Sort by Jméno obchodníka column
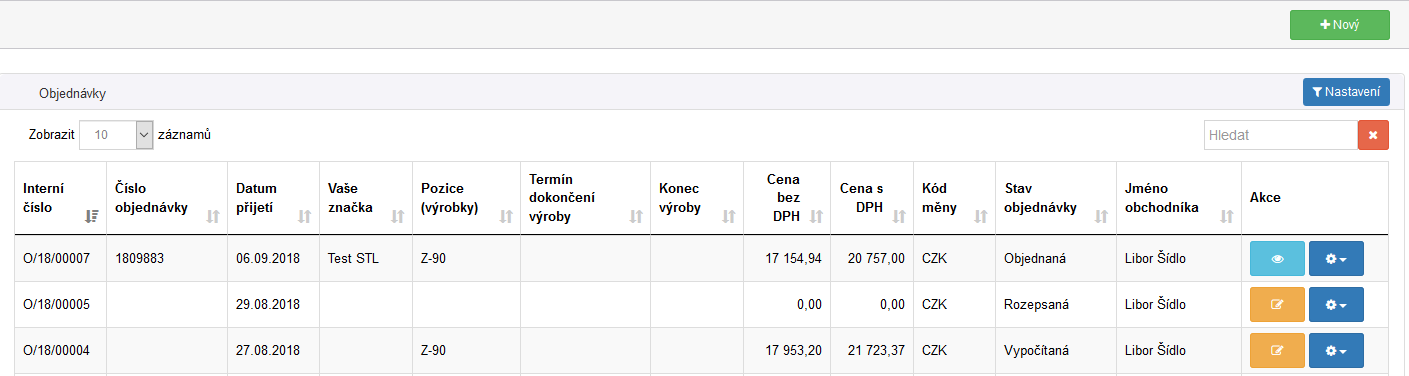Screen dimensions: 1409x376 [x=1179, y=198]
